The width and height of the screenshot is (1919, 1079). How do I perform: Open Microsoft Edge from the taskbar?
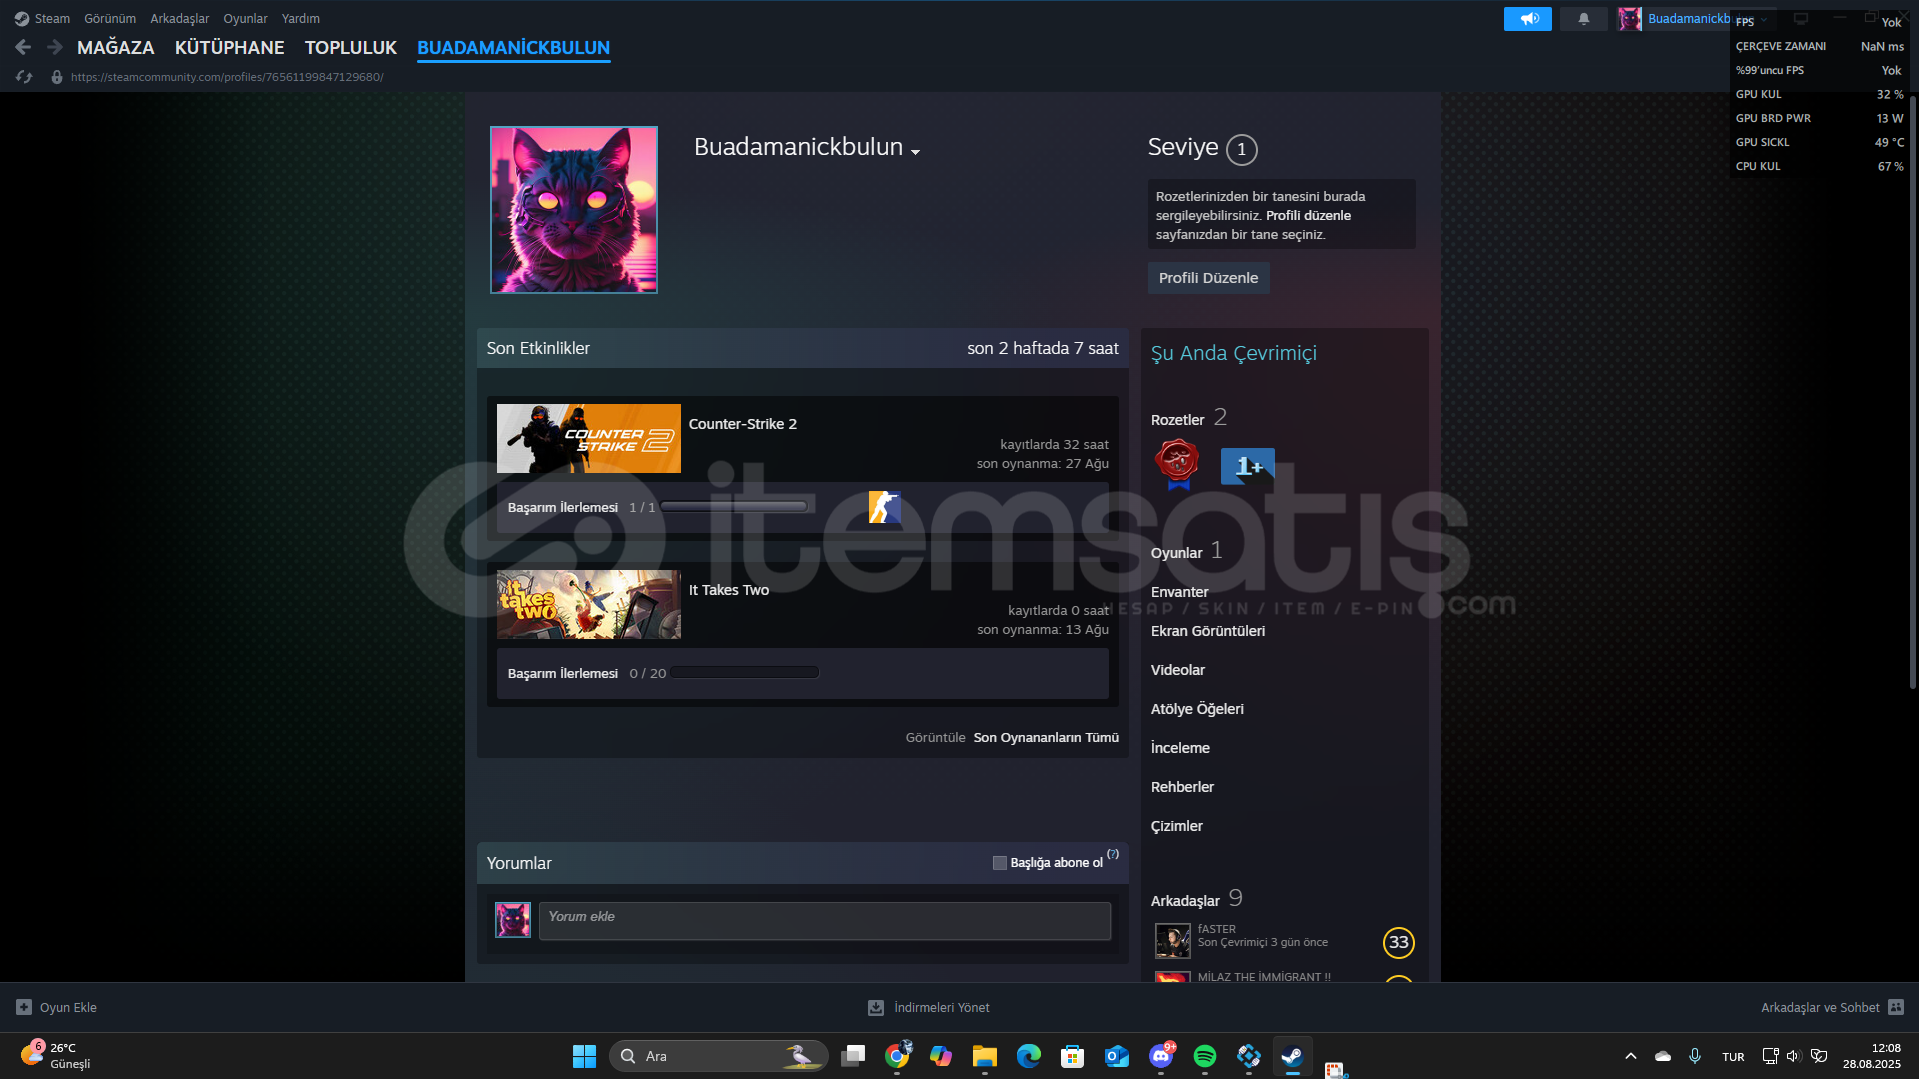coord(1029,1056)
